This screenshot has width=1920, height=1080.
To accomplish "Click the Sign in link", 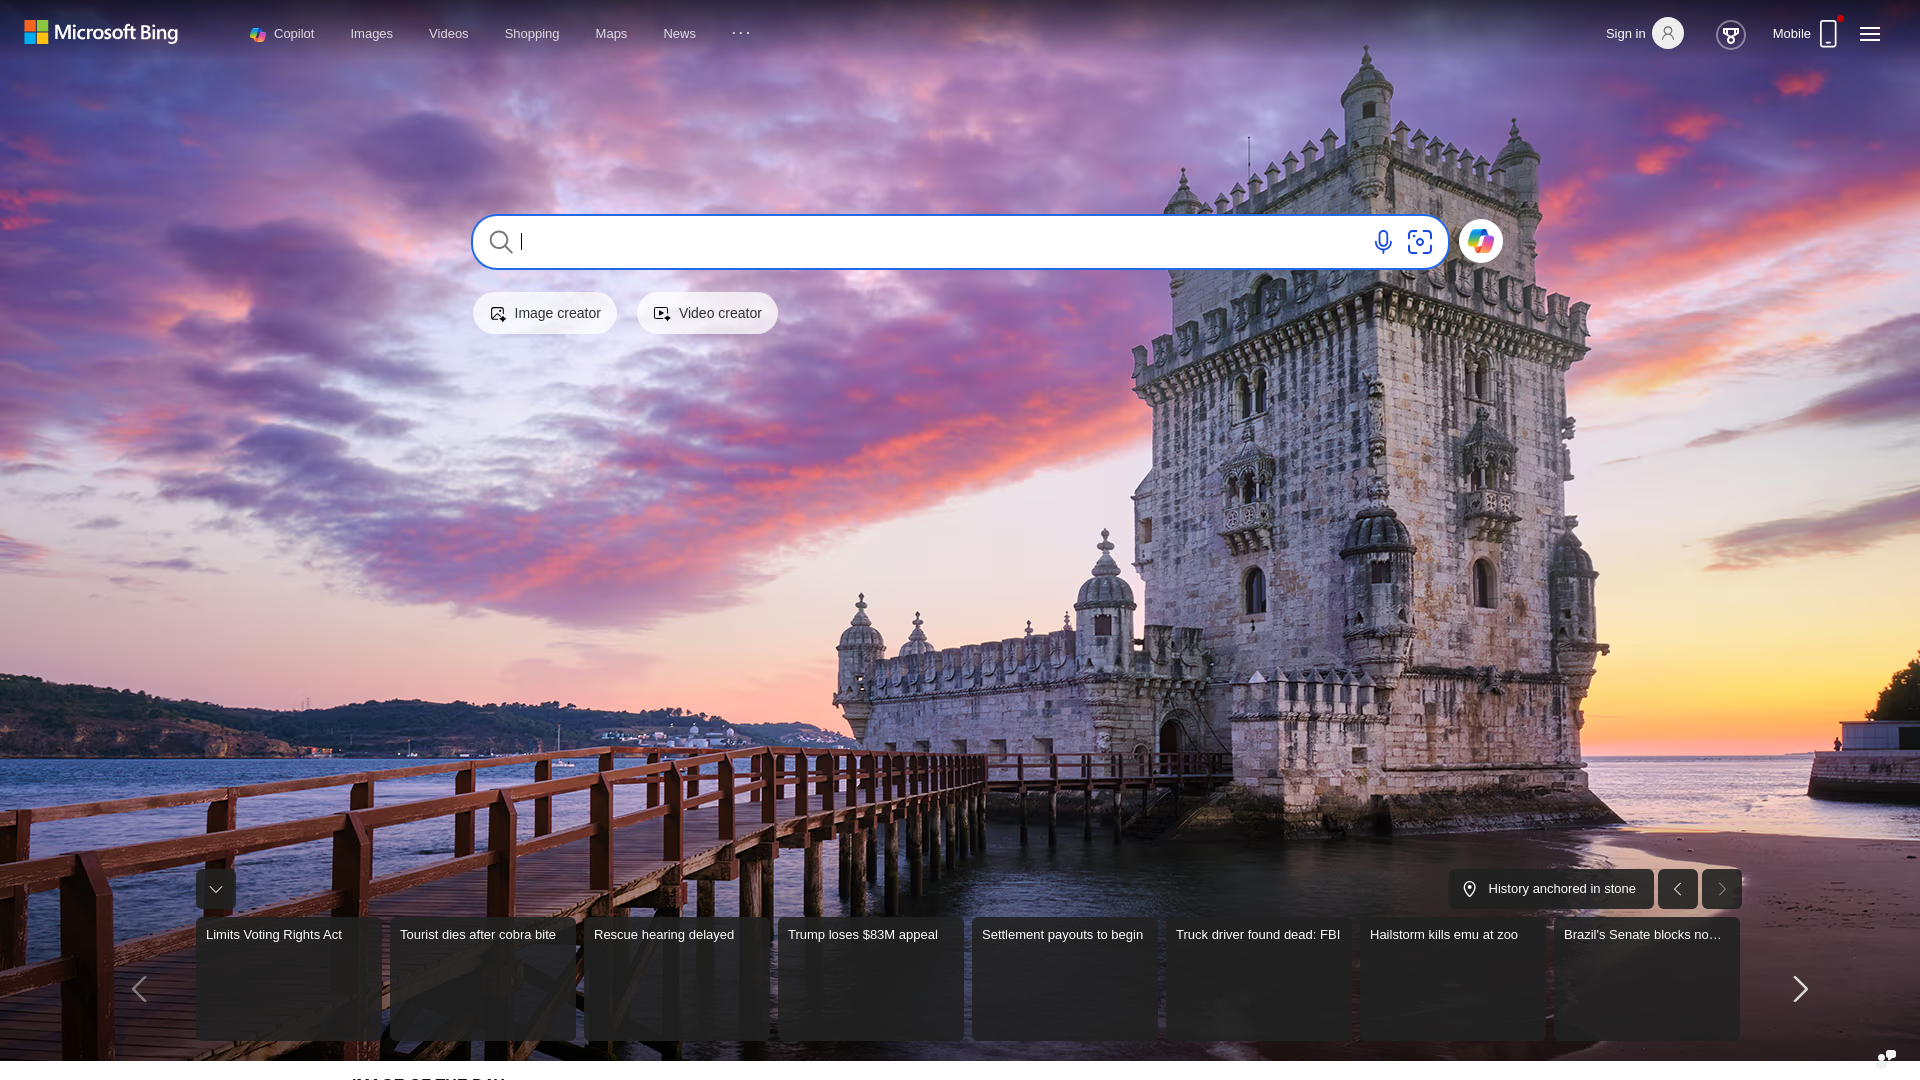I will click(x=1625, y=34).
